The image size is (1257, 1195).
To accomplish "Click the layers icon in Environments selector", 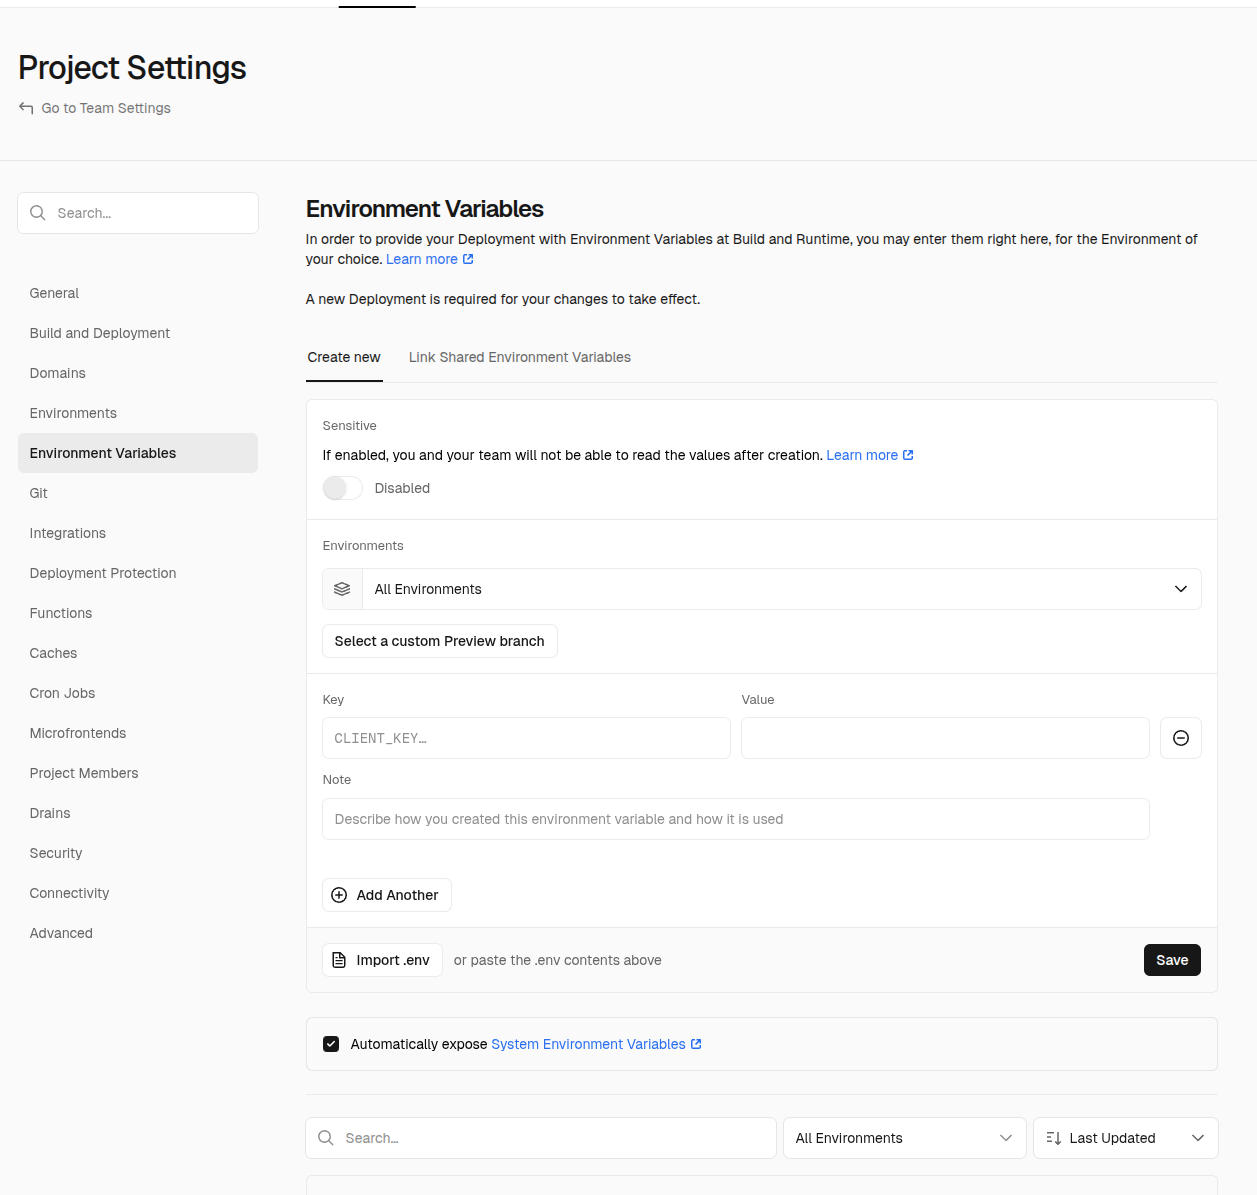I will tap(342, 589).
